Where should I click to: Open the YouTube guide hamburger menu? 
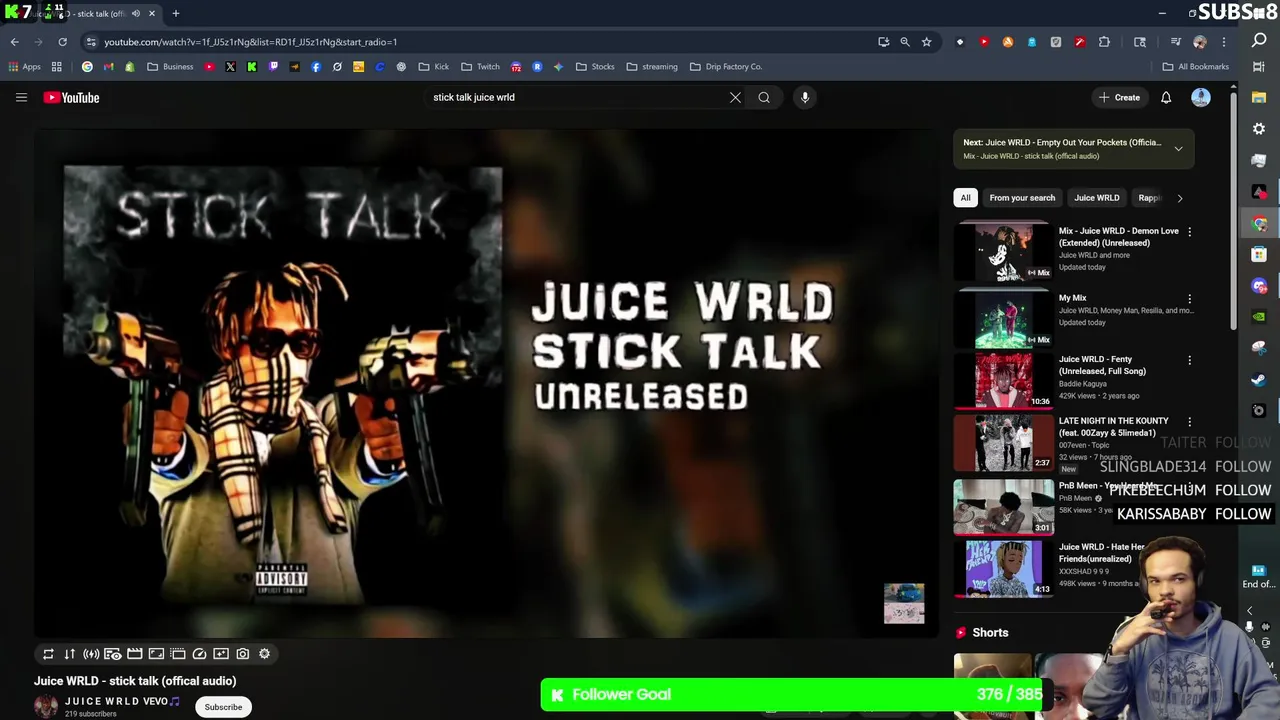21,97
